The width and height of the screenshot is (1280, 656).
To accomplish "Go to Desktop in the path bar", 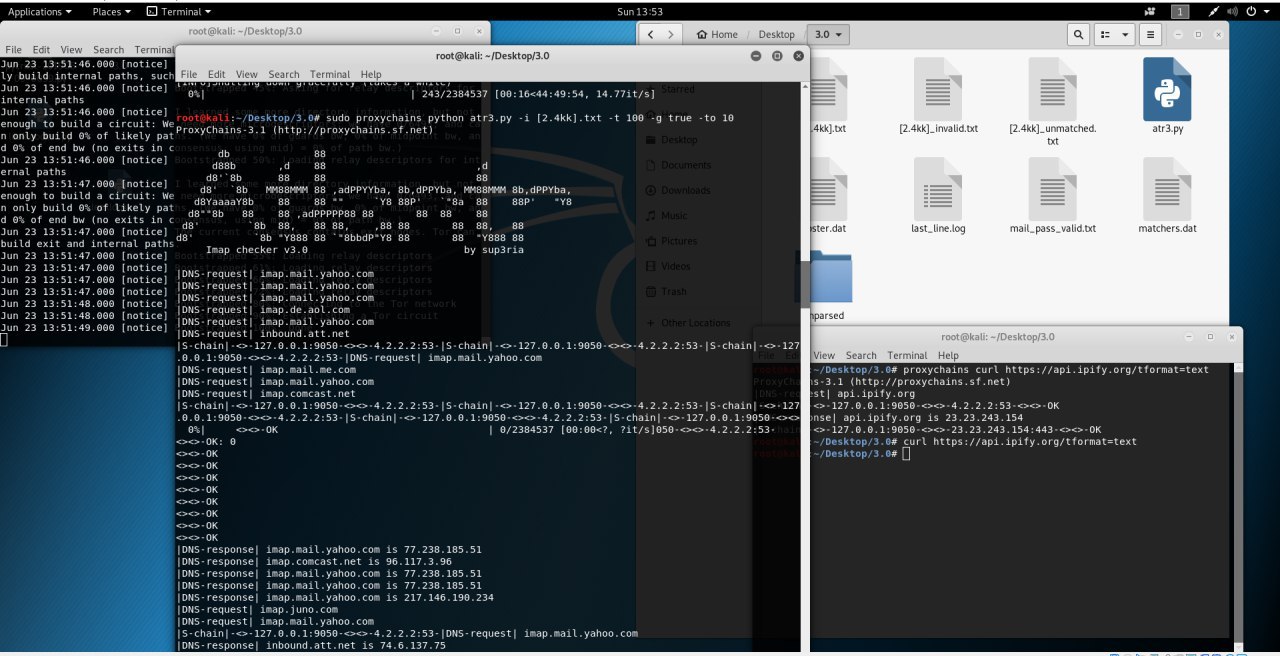I will tap(776, 34).
